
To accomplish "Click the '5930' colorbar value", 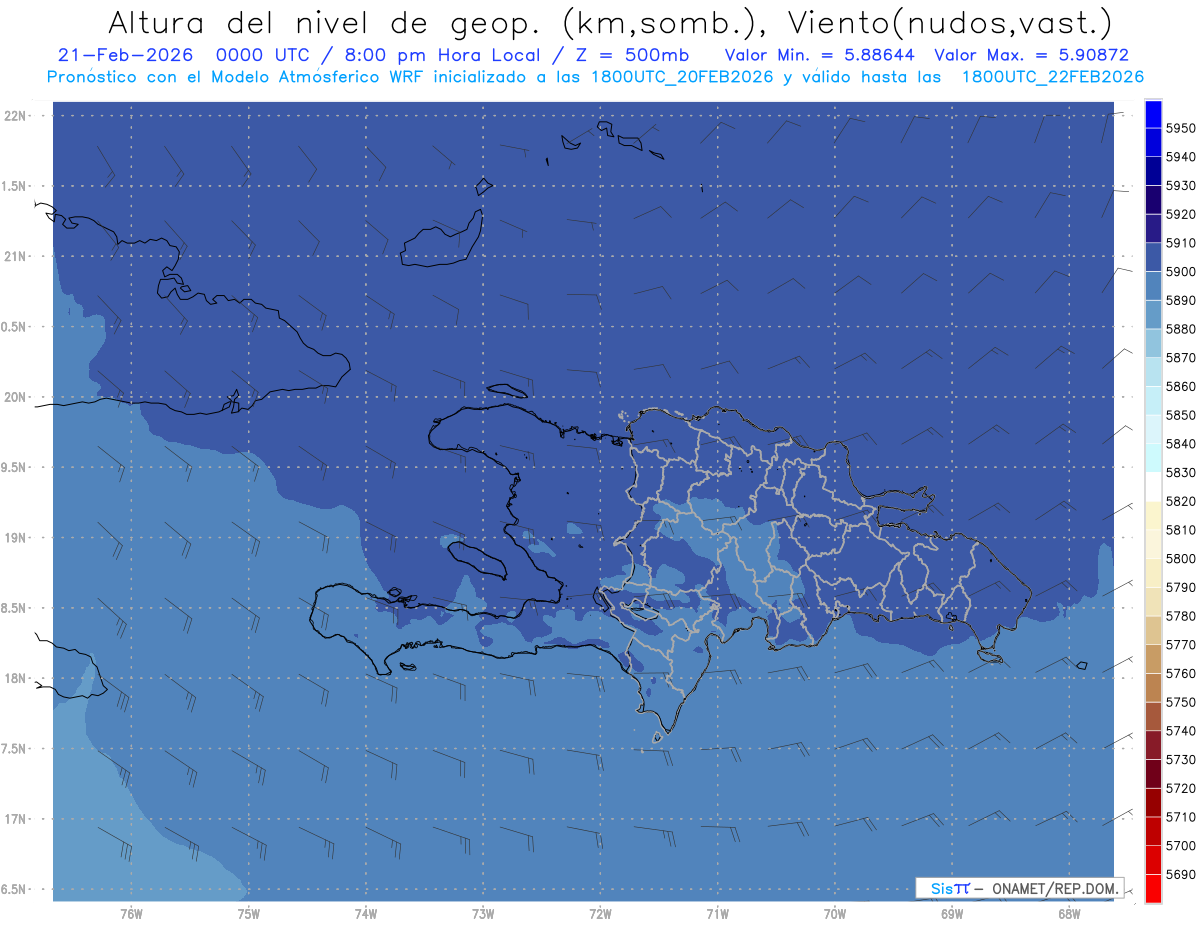I will pos(1181,186).
